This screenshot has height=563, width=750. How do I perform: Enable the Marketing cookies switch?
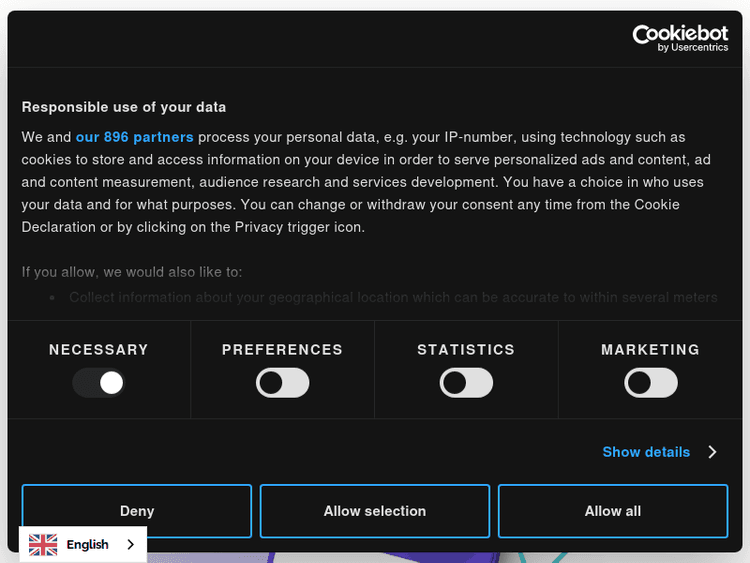pos(650,383)
